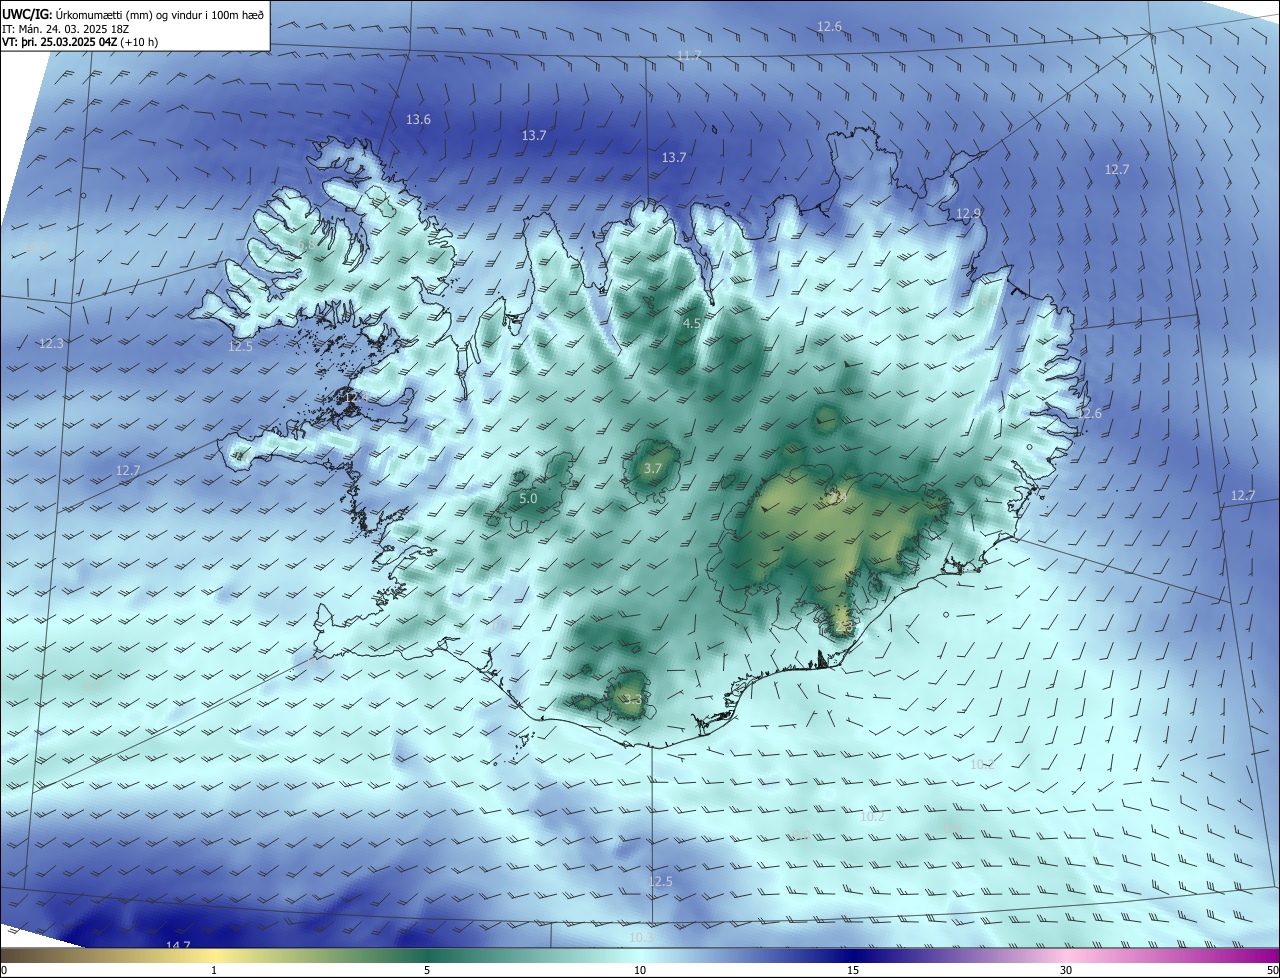Click the 5.0 value on the western glacier

pos(528,498)
